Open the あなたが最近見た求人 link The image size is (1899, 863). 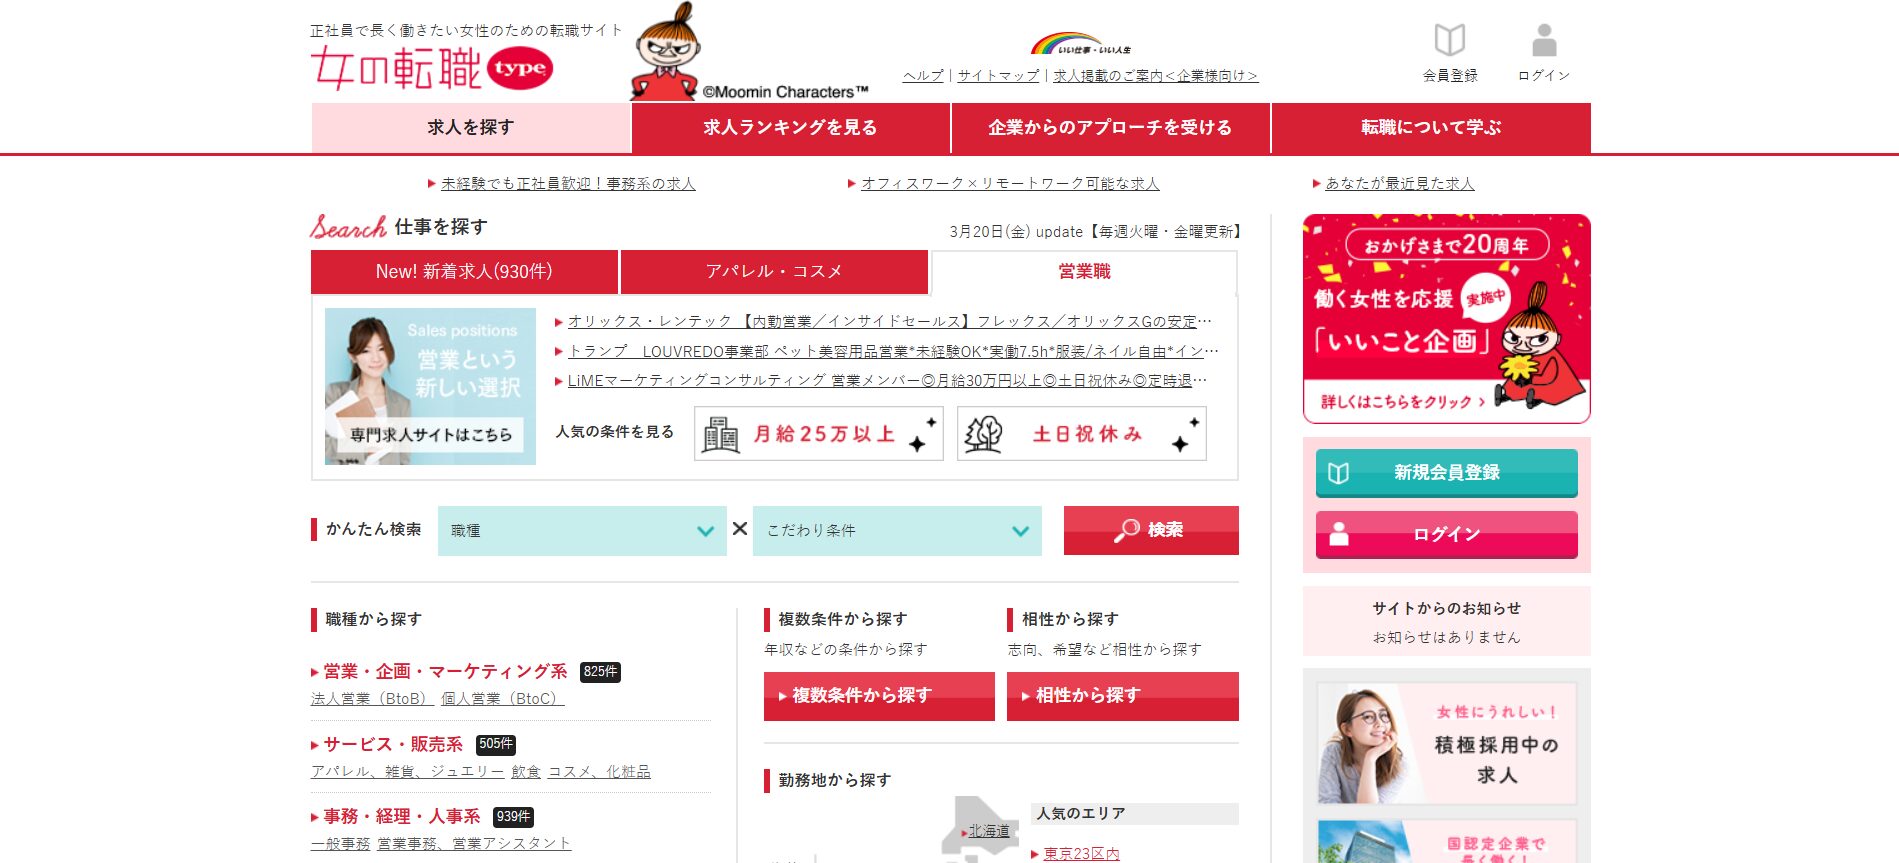click(1400, 184)
